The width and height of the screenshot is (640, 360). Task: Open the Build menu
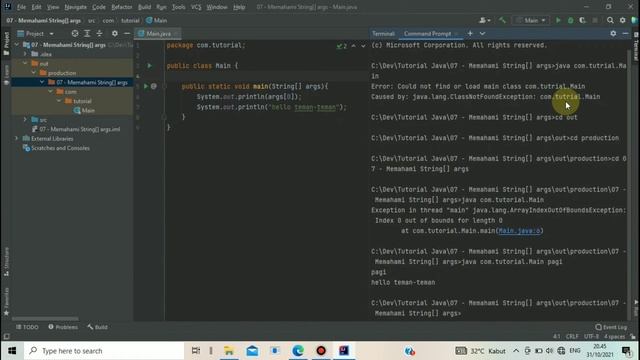[x=144, y=7]
